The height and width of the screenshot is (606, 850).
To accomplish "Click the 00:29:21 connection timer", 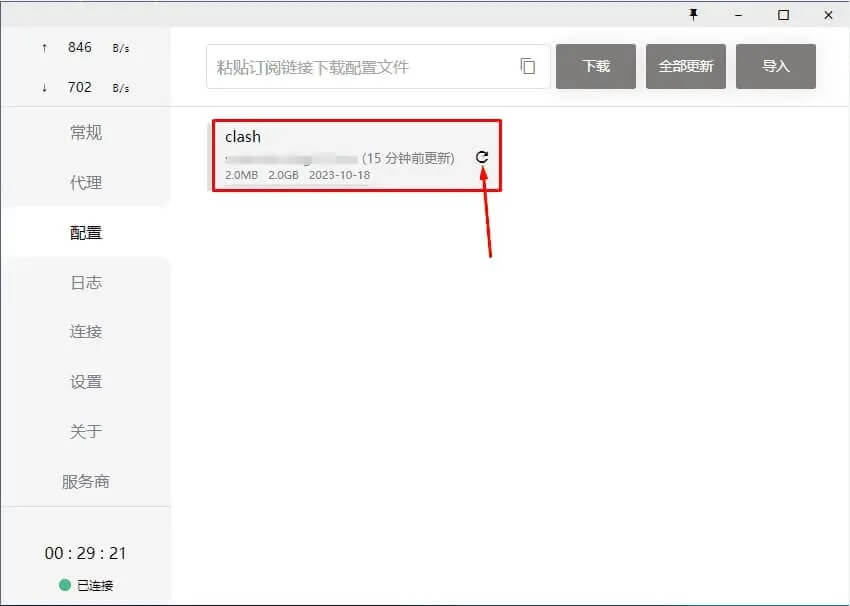I will click(x=86, y=553).
